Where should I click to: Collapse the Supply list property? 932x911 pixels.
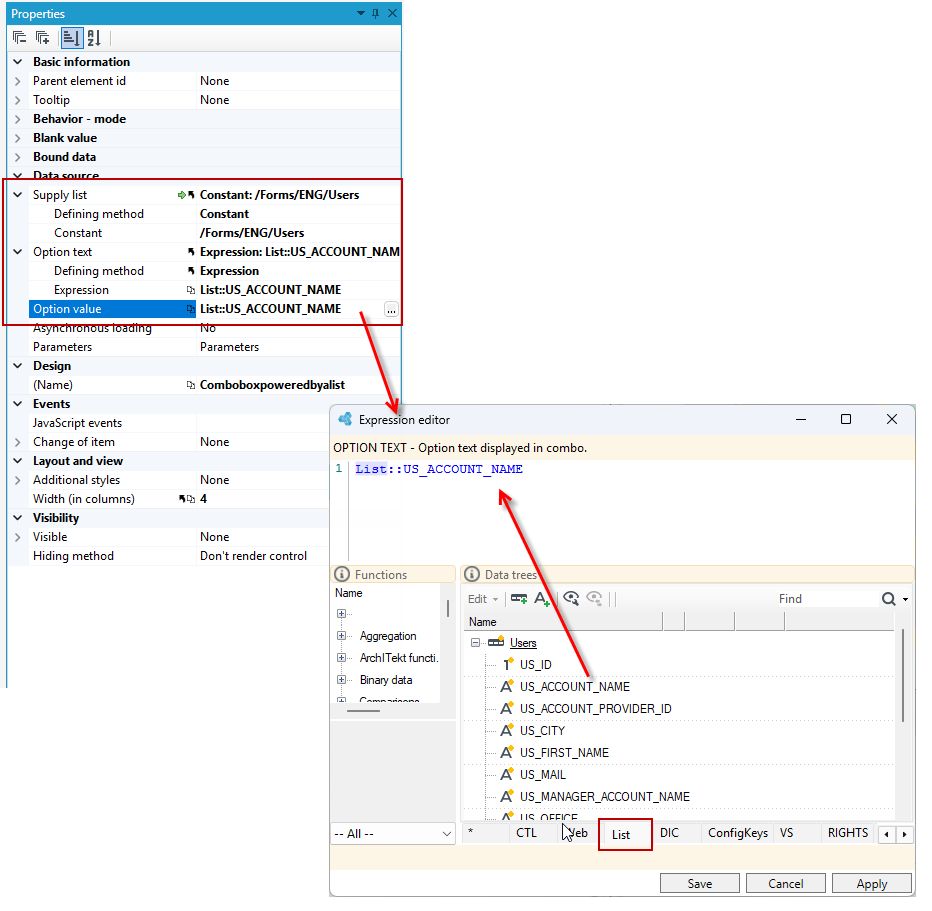tap(18, 195)
